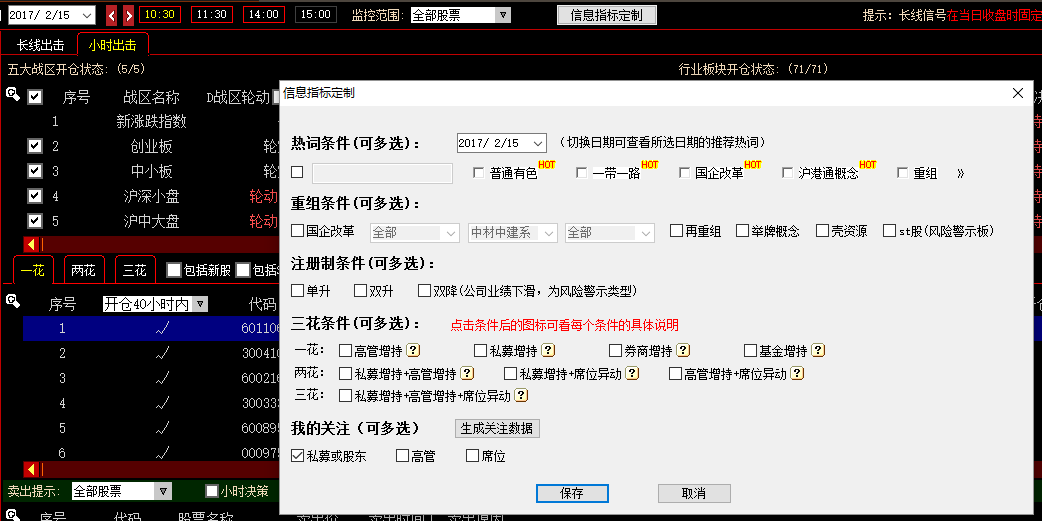1042x521 pixels.
Task: Click the red next-date arrow button
Action: click(128, 15)
